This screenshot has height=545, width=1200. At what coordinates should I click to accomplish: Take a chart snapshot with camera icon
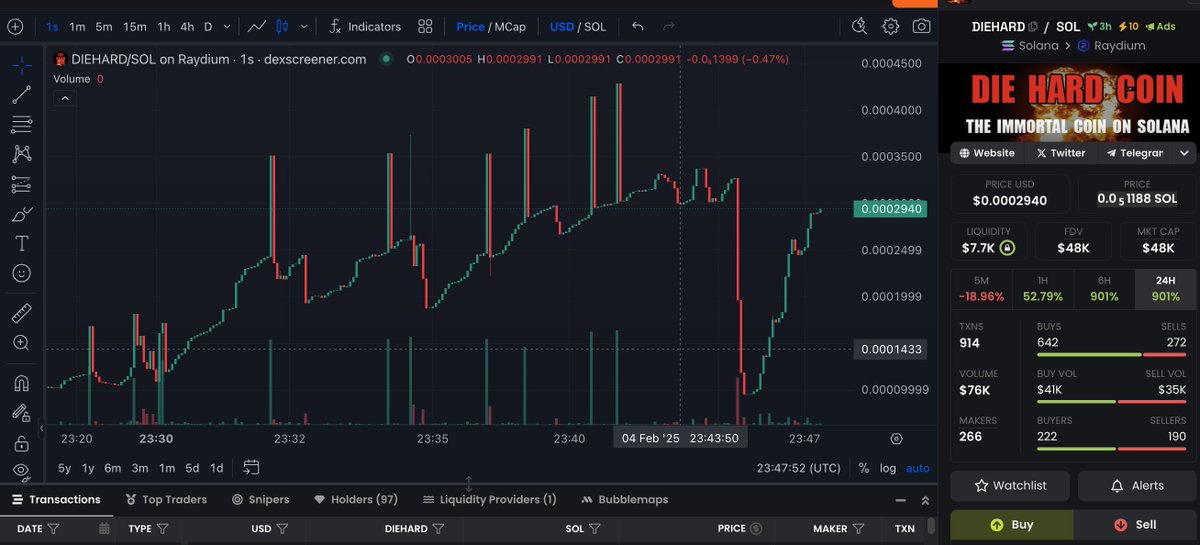pos(921,27)
